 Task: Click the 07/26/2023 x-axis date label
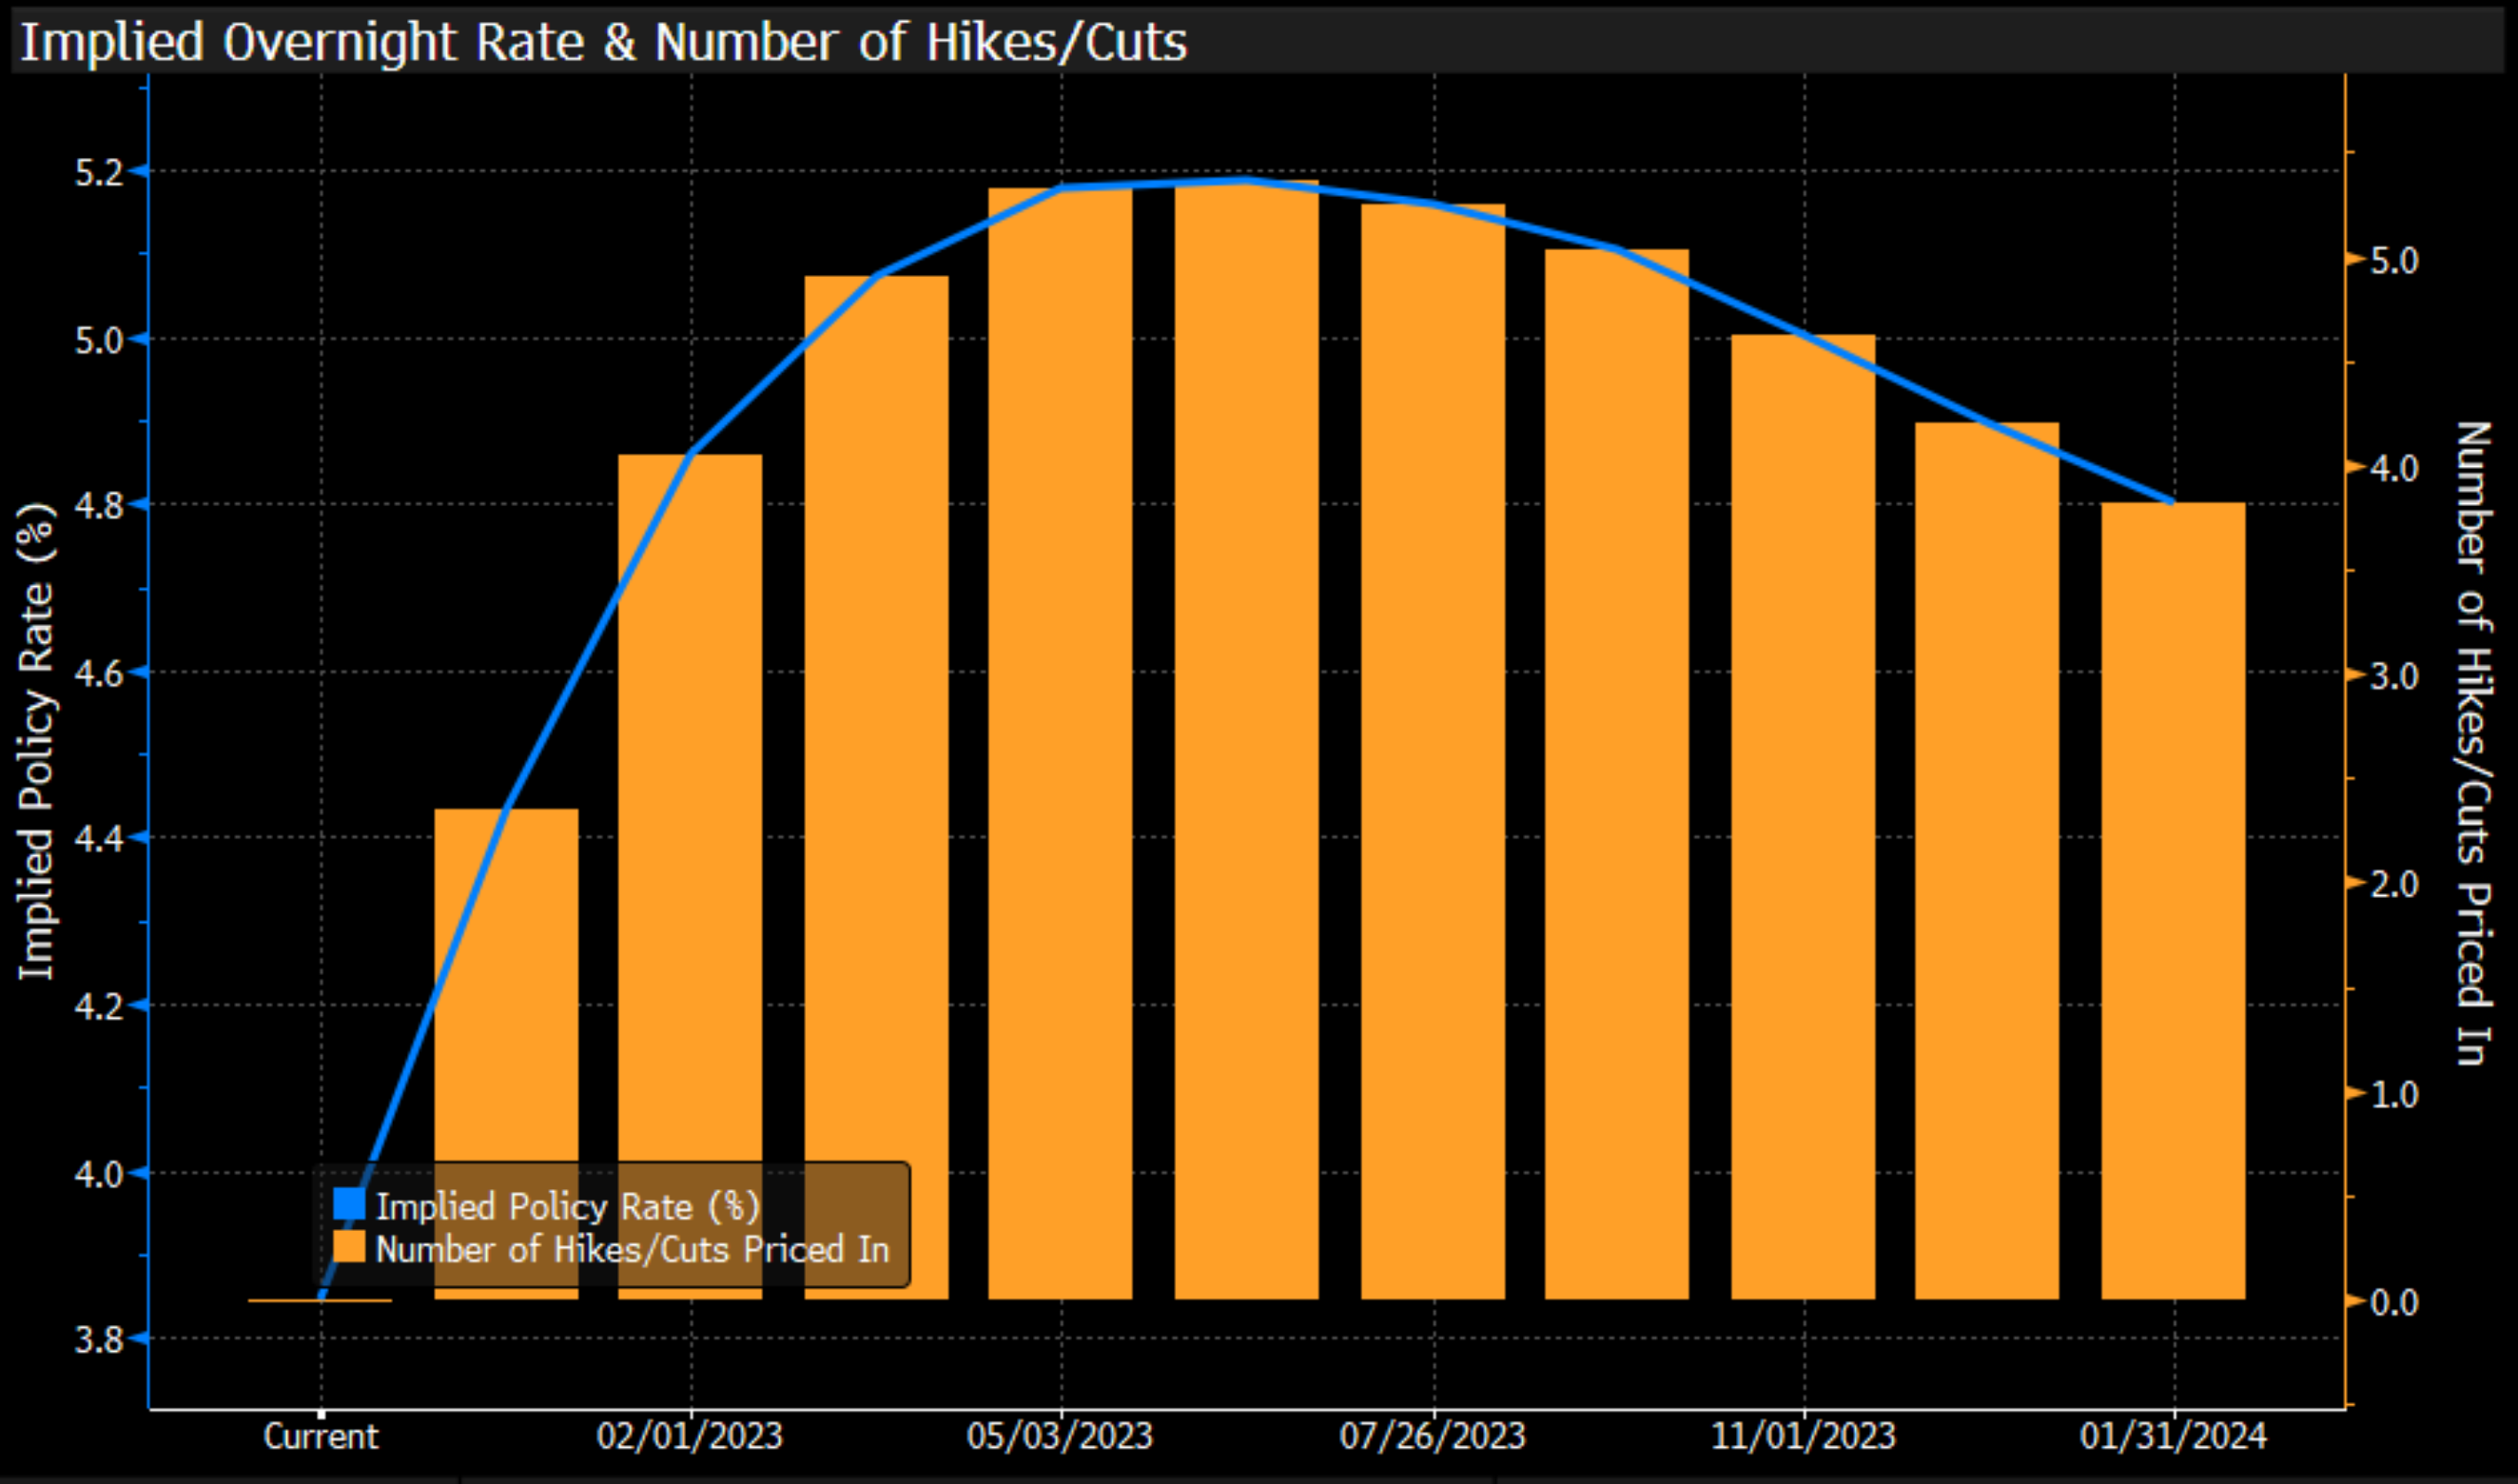point(1432,1436)
